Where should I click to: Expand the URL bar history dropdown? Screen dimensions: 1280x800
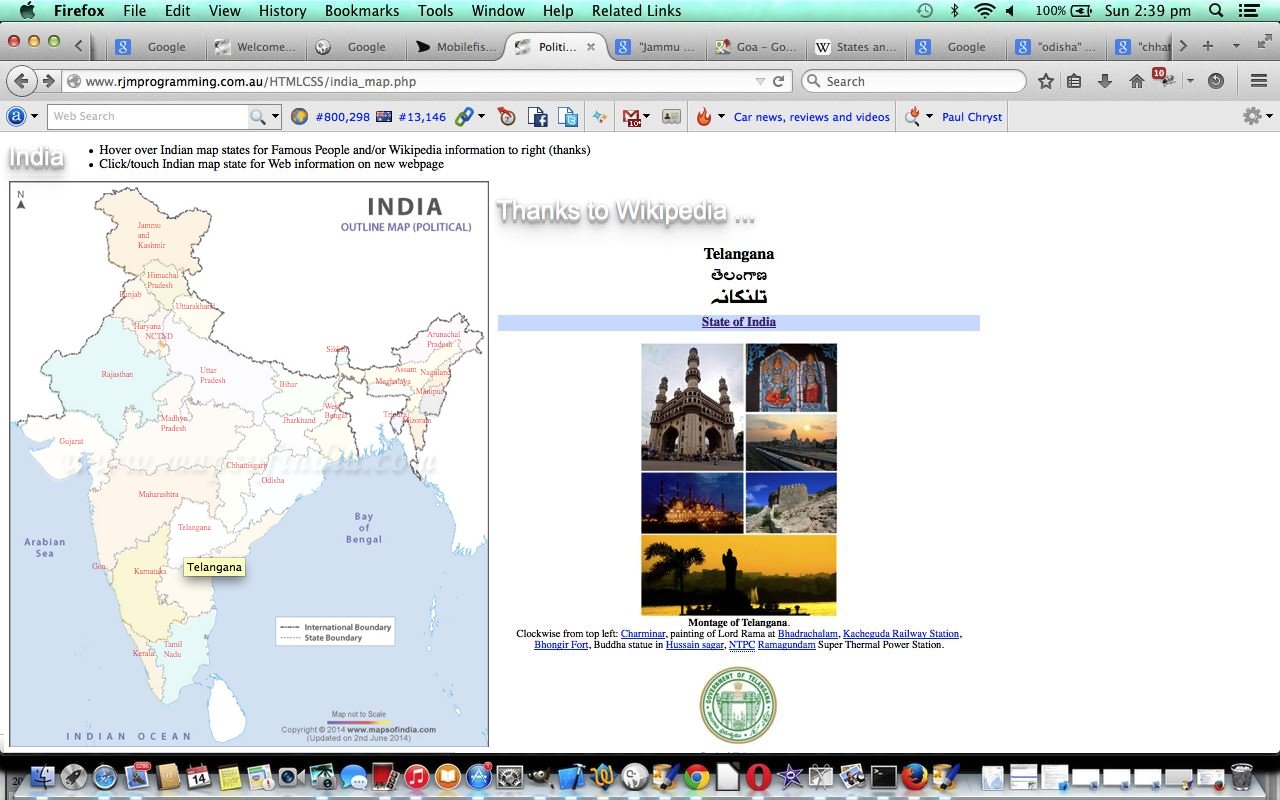[x=760, y=81]
